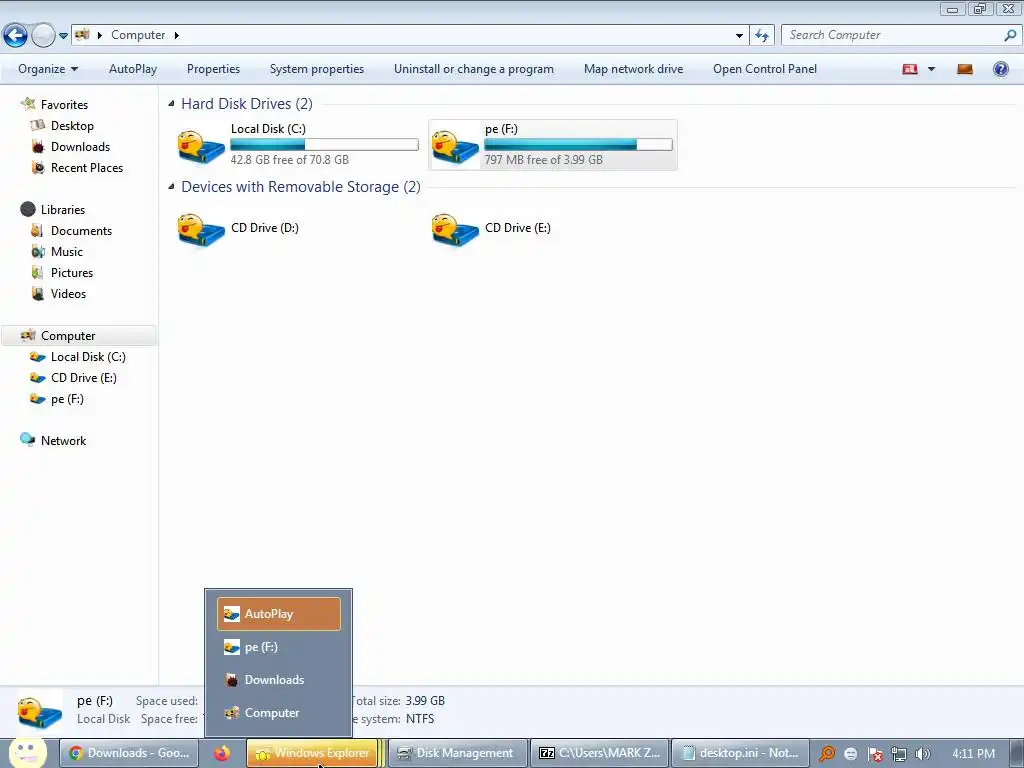Select the CD Drive (D:) icon
1024x768 pixels.
pyautogui.click(x=200, y=230)
